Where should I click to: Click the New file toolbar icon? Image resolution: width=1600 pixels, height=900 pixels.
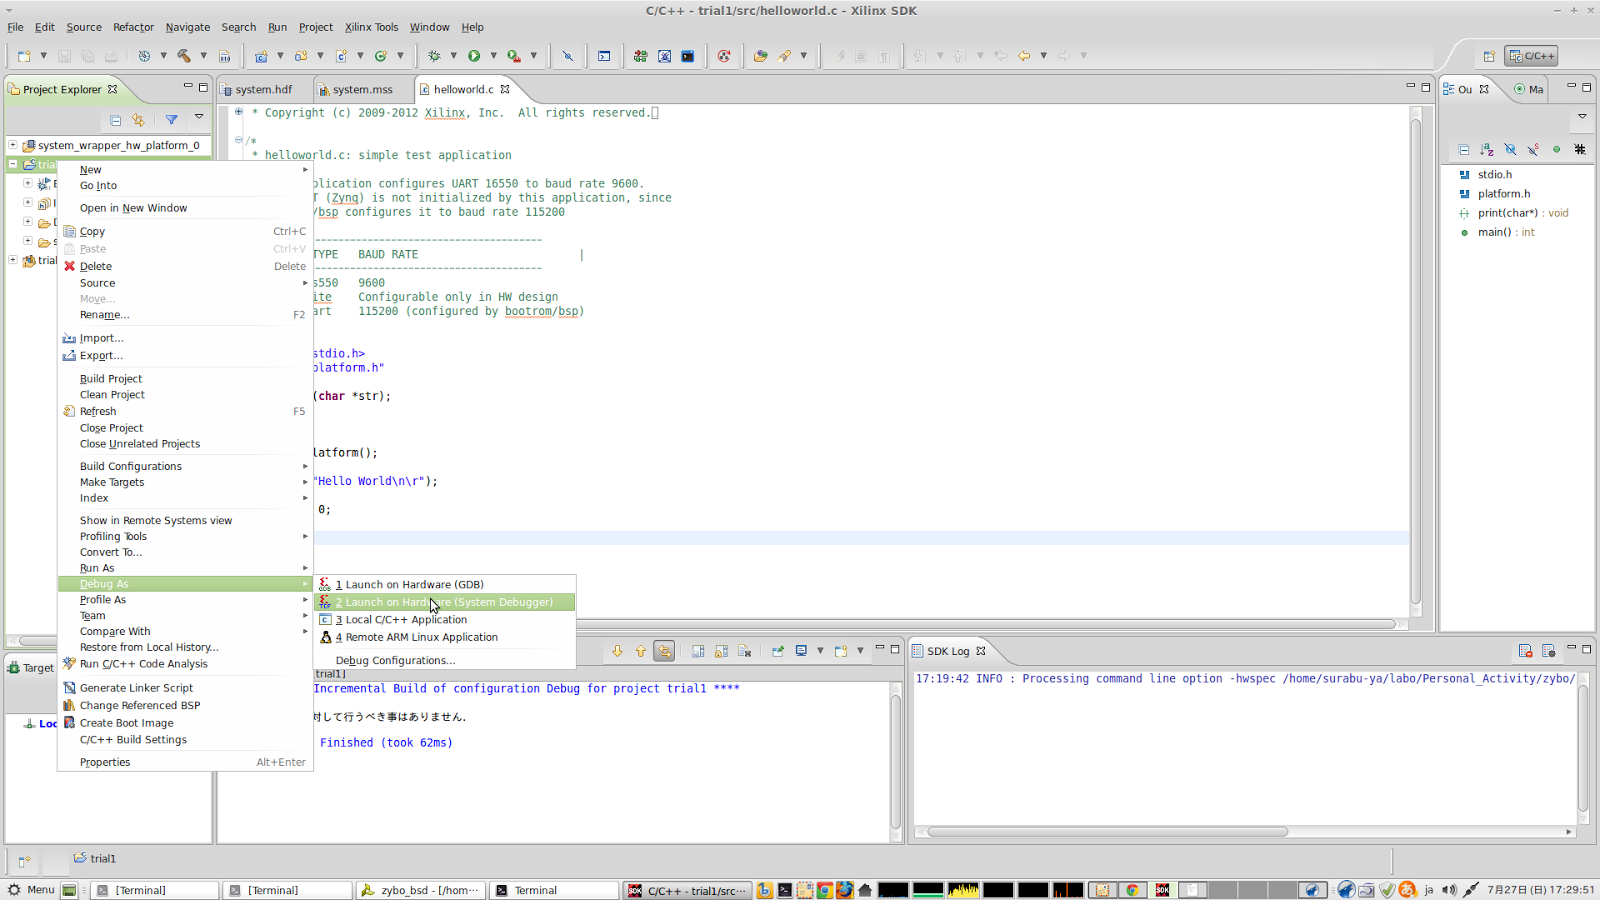[24, 56]
